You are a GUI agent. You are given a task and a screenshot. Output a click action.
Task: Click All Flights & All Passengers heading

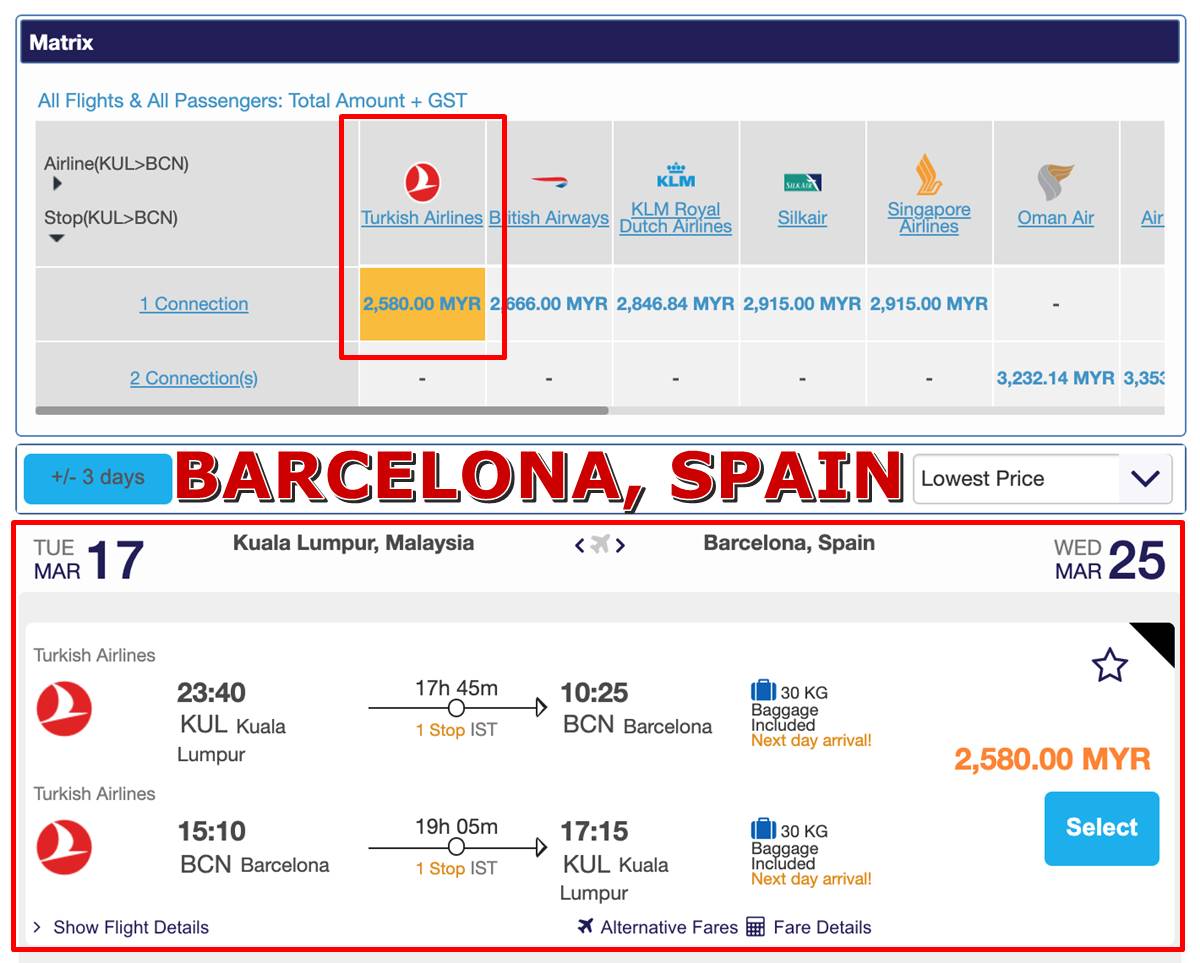click(x=252, y=100)
